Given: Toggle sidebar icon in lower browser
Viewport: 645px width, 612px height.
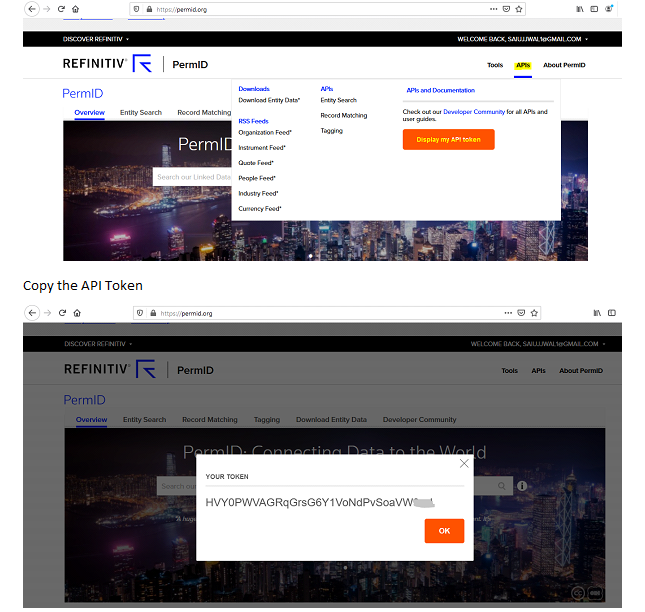Looking at the screenshot, I should point(612,313).
